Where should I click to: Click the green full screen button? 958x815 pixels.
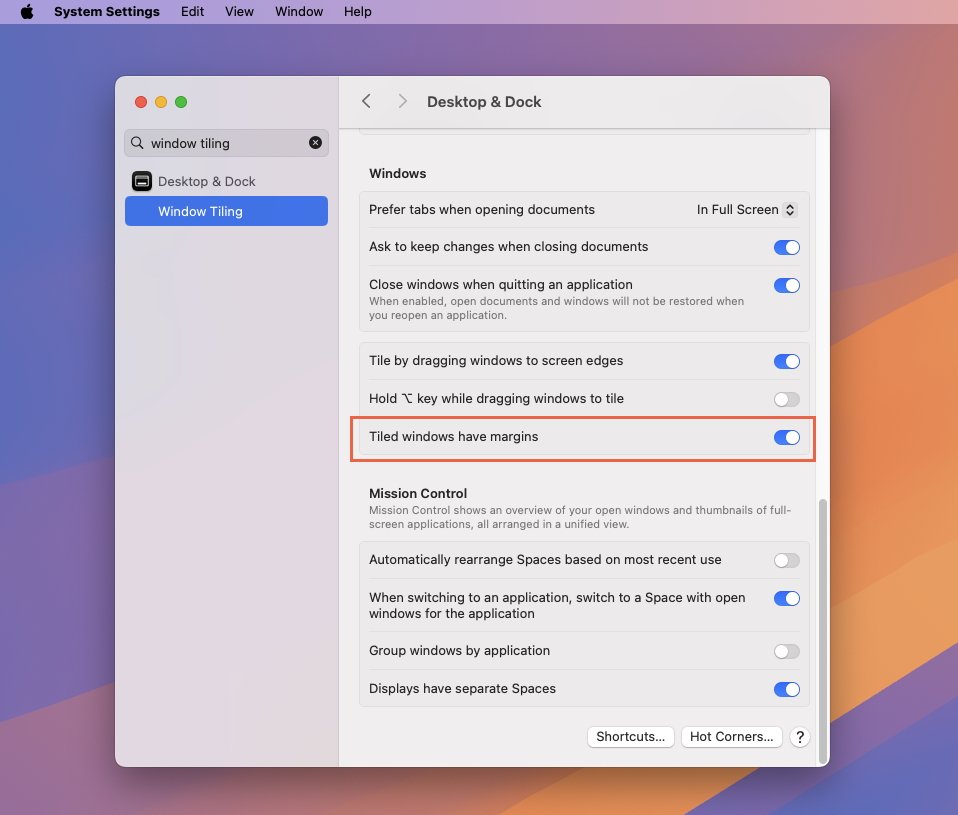click(181, 102)
